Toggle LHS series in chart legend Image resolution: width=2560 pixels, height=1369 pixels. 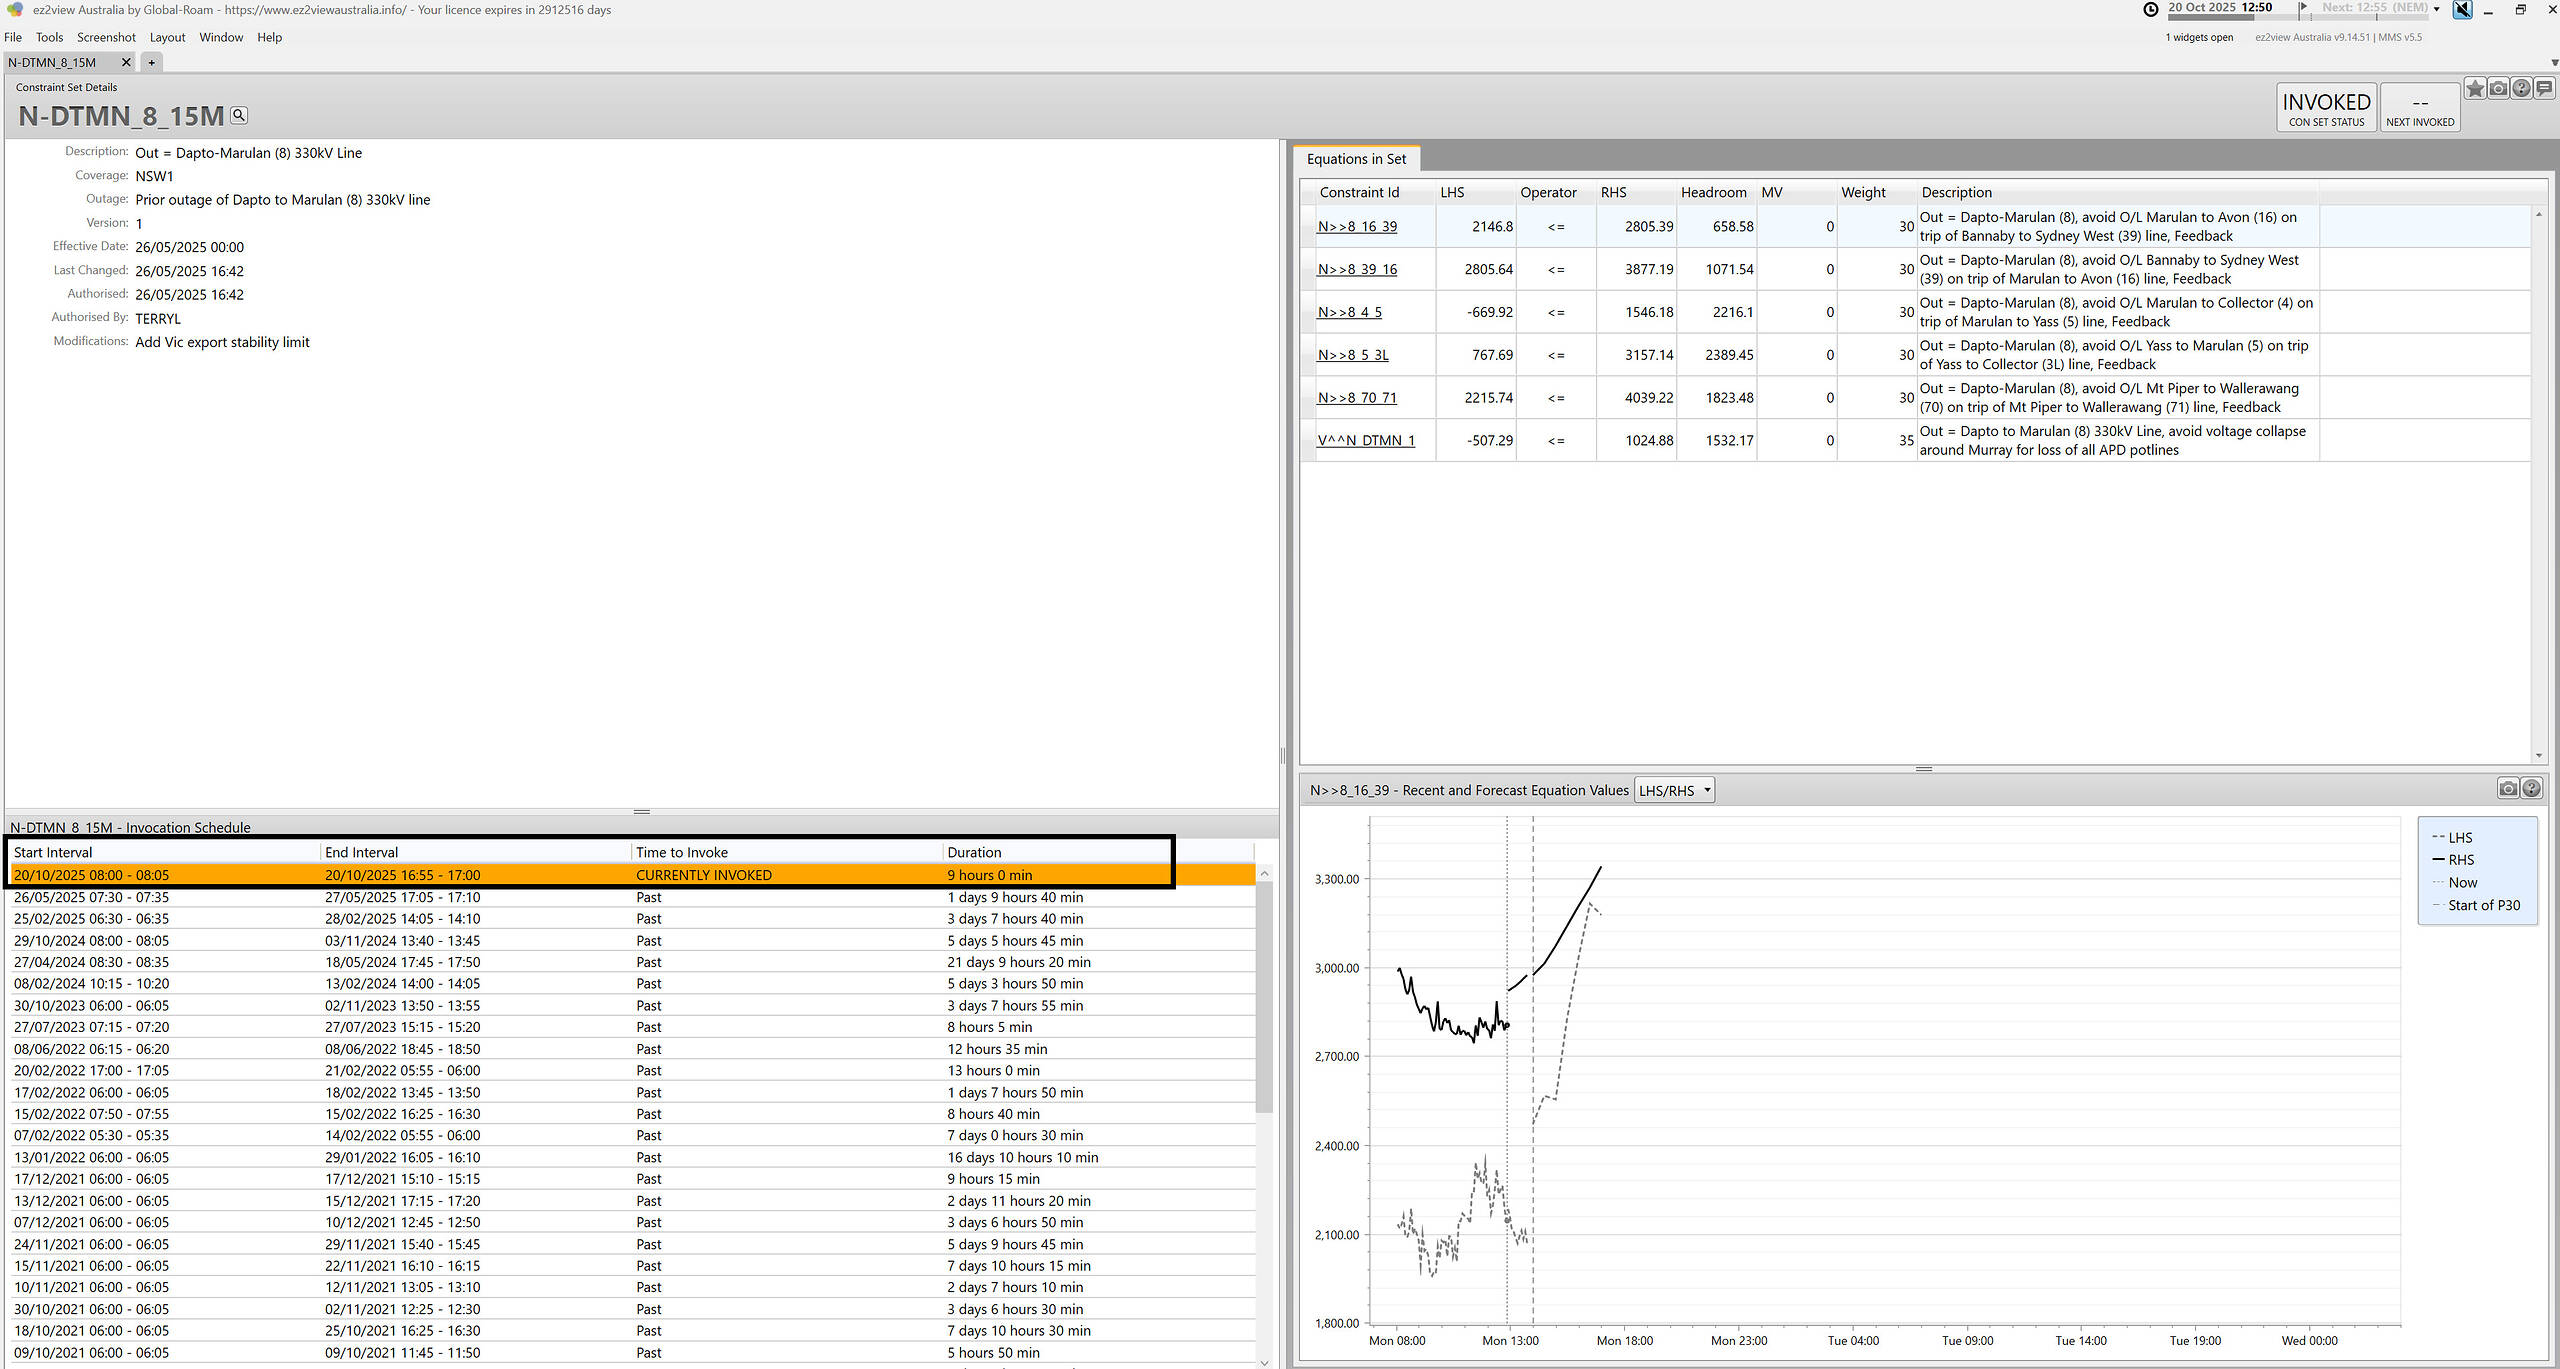point(2460,838)
